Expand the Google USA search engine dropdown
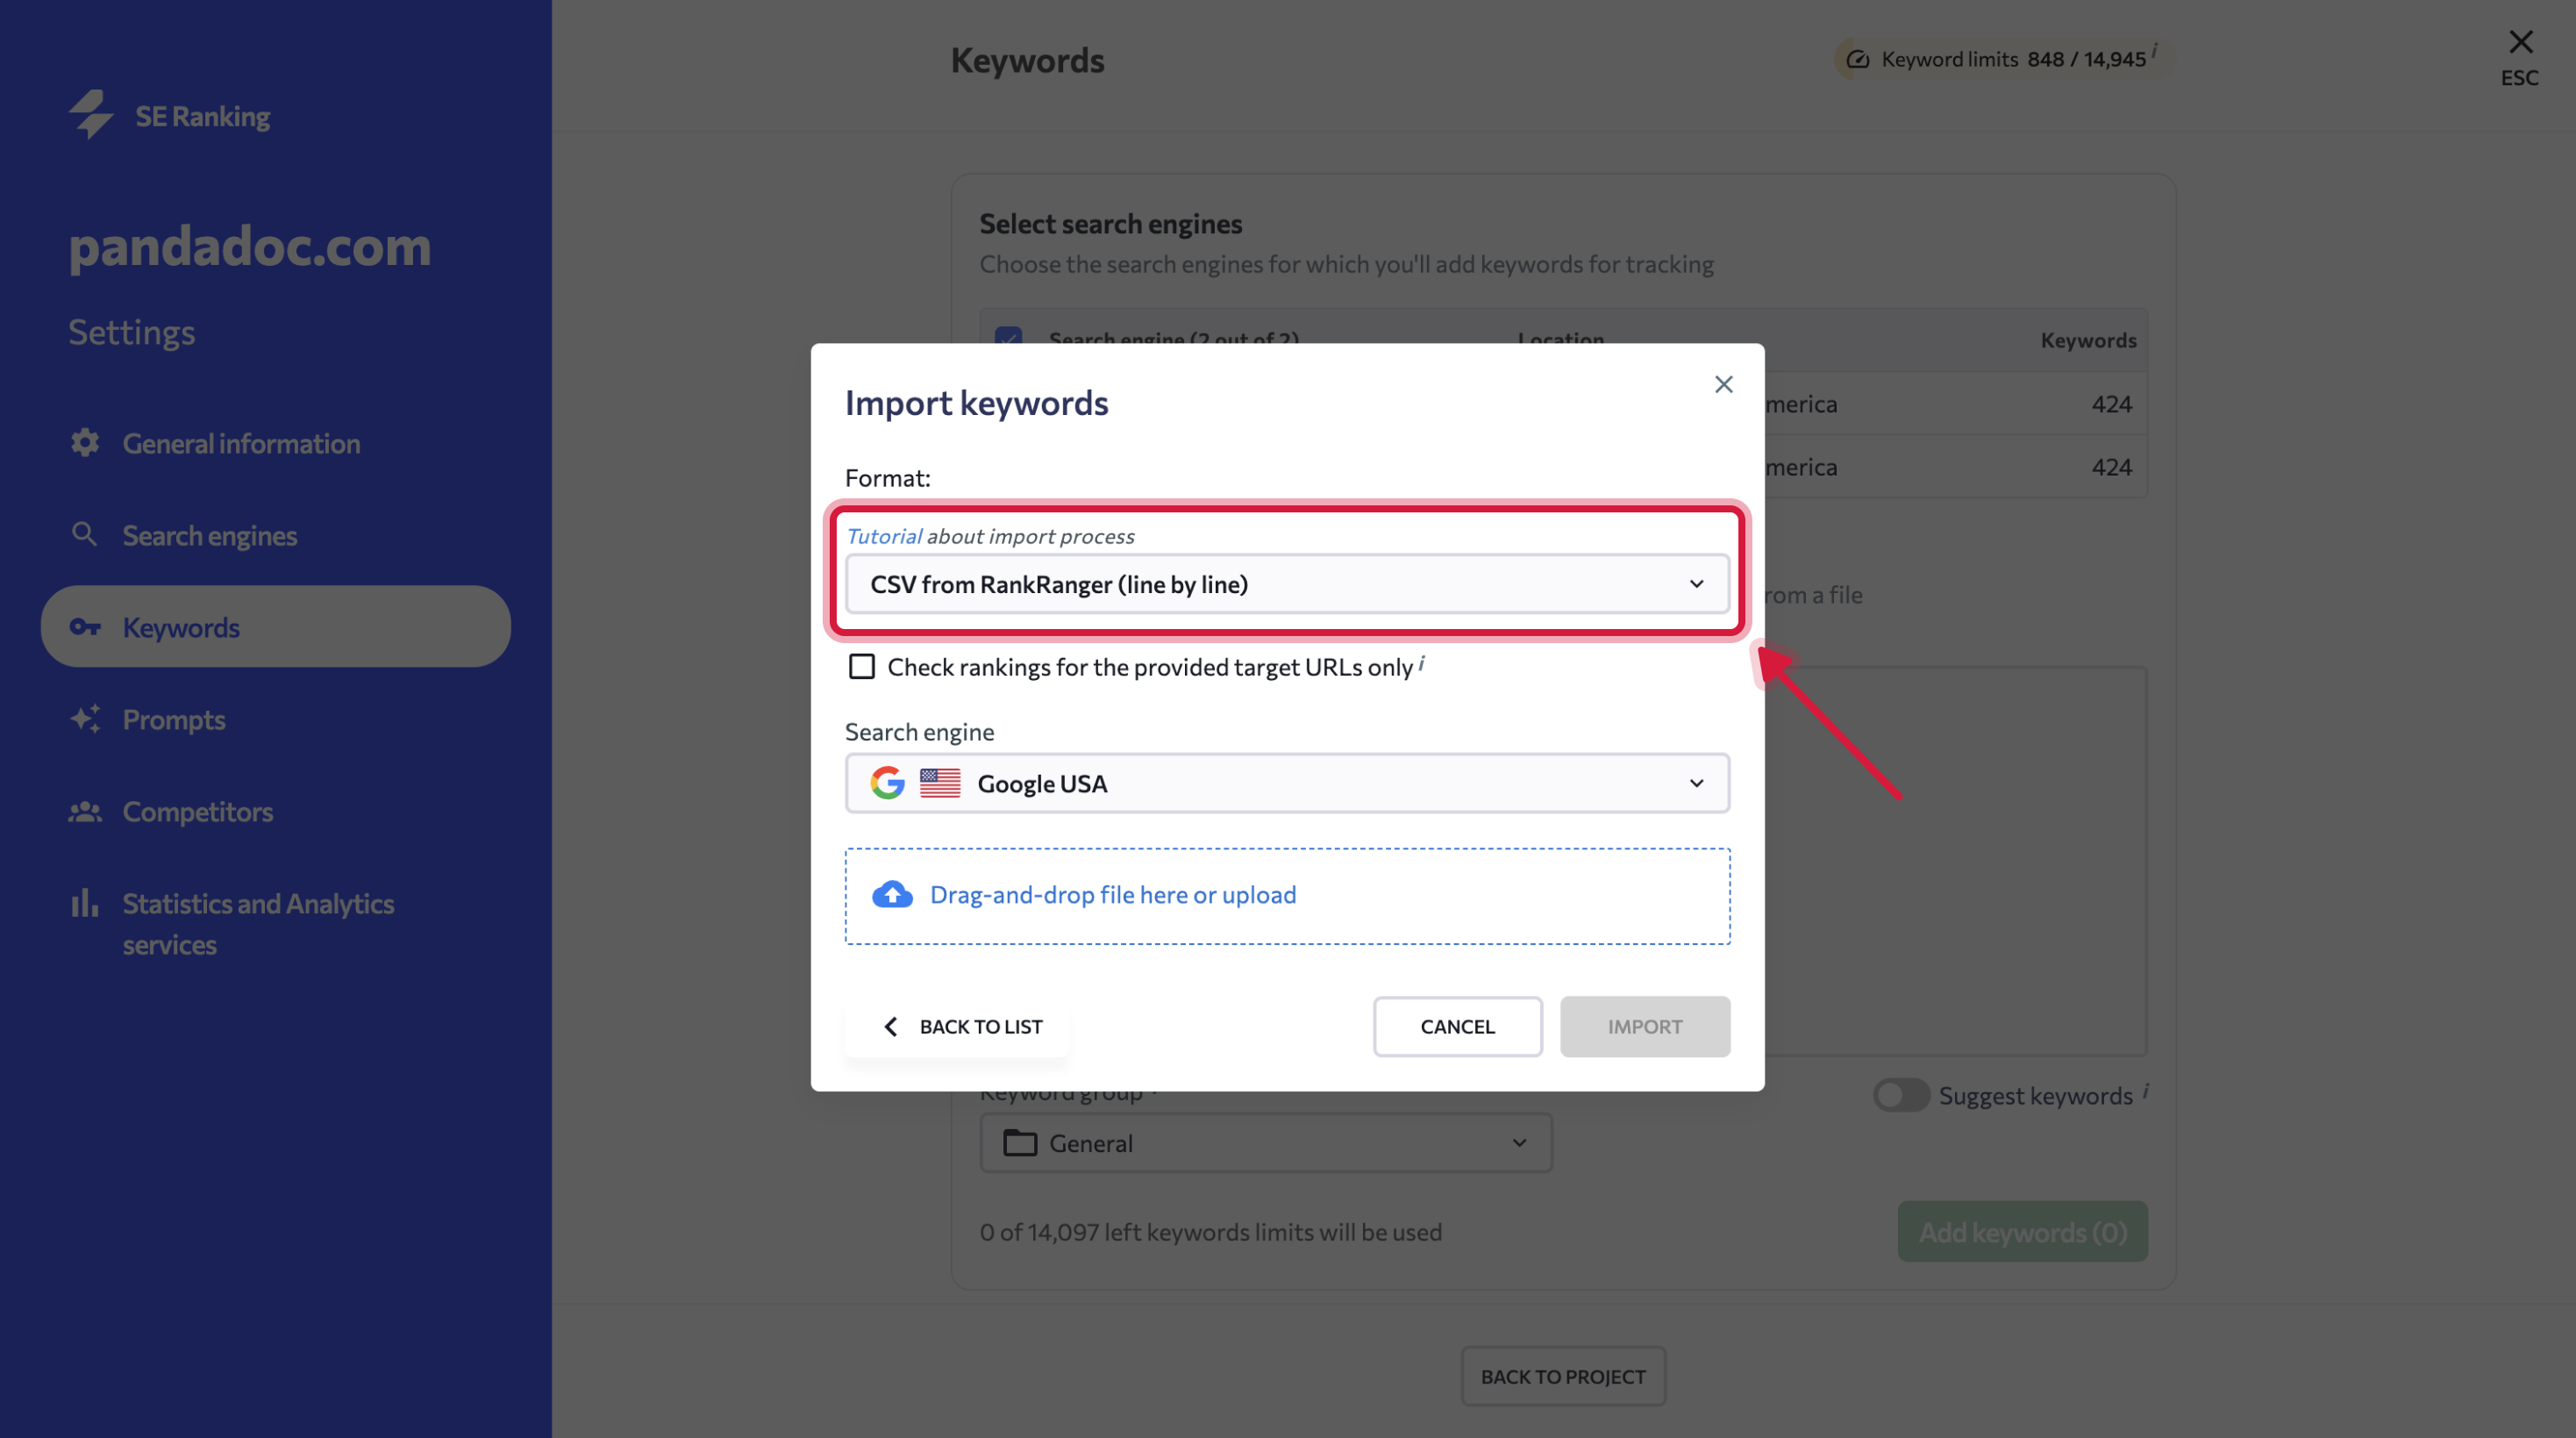The height and width of the screenshot is (1438, 2576). tap(1287, 783)
